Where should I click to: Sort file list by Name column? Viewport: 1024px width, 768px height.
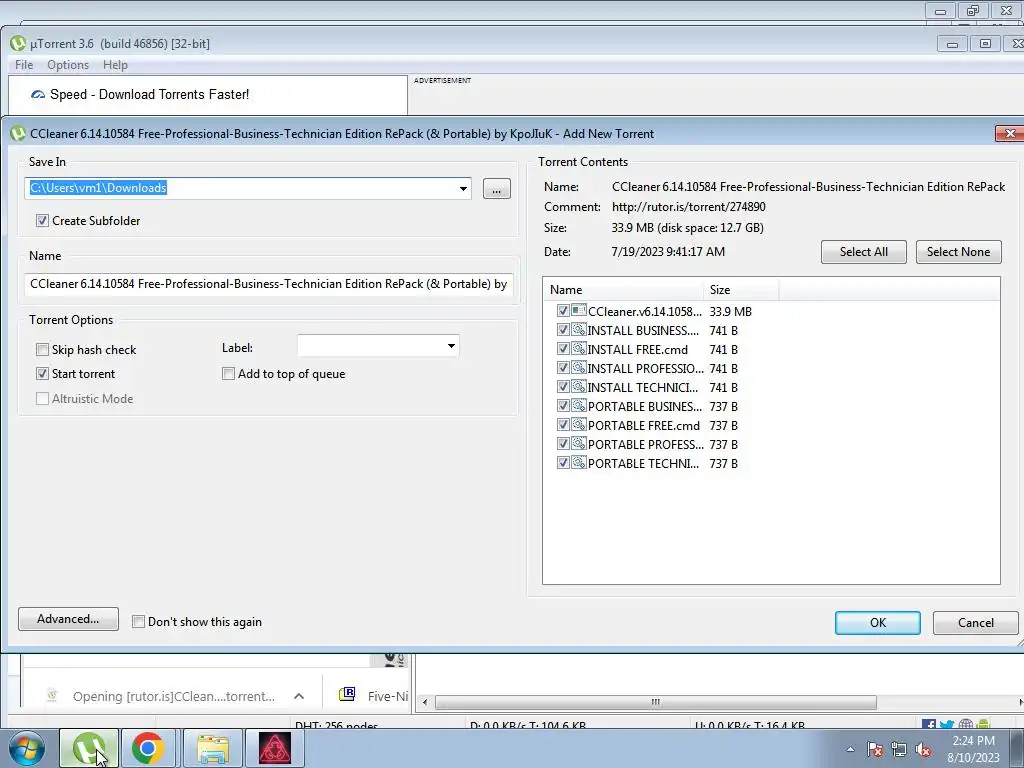[623, 289]
